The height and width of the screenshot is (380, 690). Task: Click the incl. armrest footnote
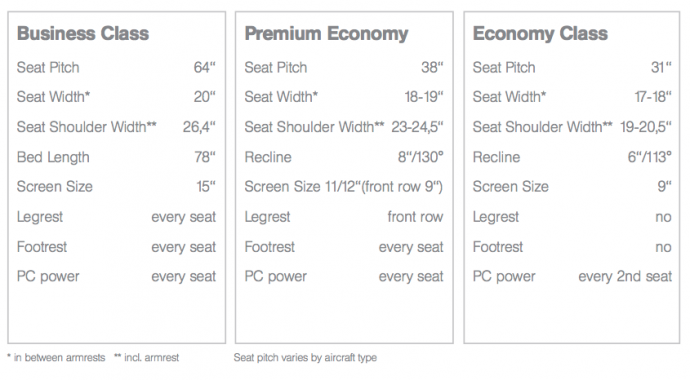(147, 358)
